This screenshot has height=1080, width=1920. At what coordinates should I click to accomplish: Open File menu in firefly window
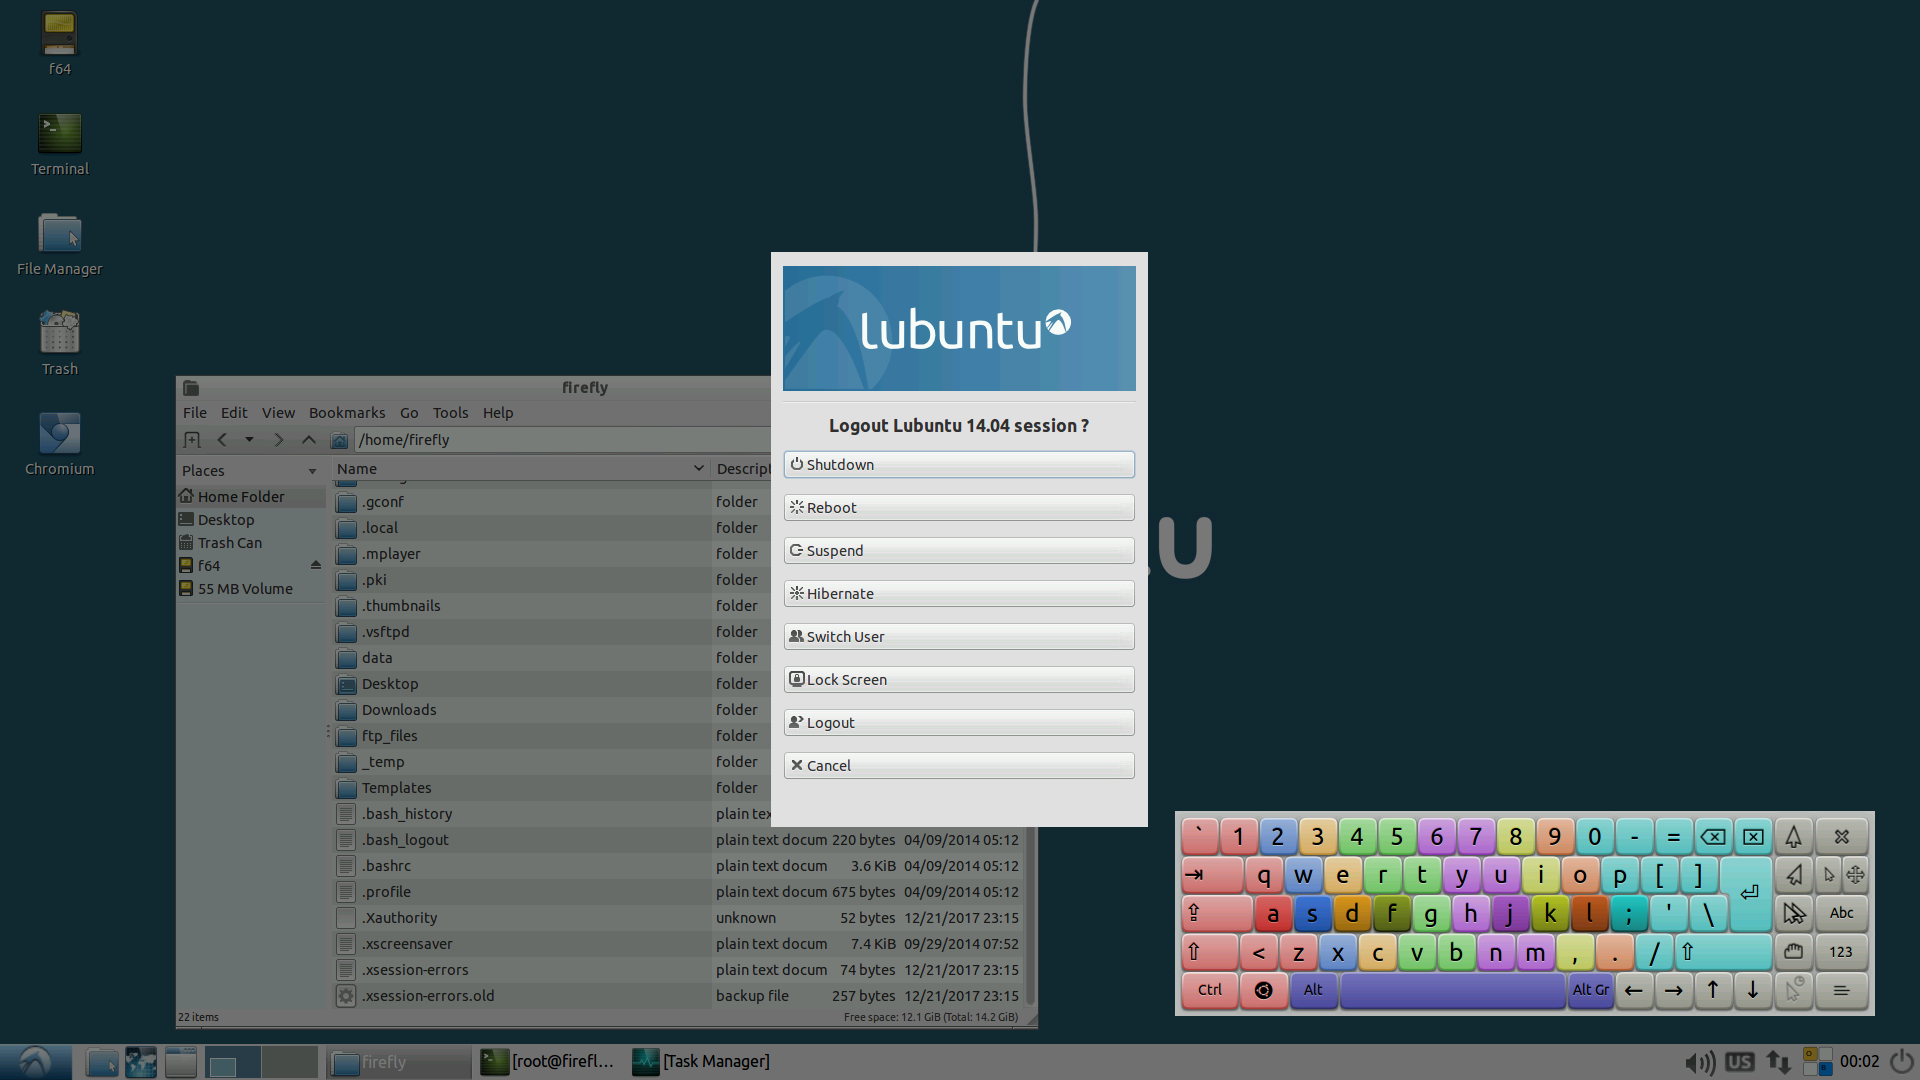(195, 413)
